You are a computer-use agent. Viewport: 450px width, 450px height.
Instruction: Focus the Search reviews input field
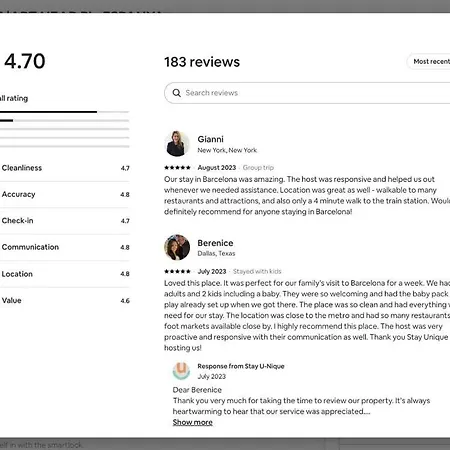[x=307, y=93]
